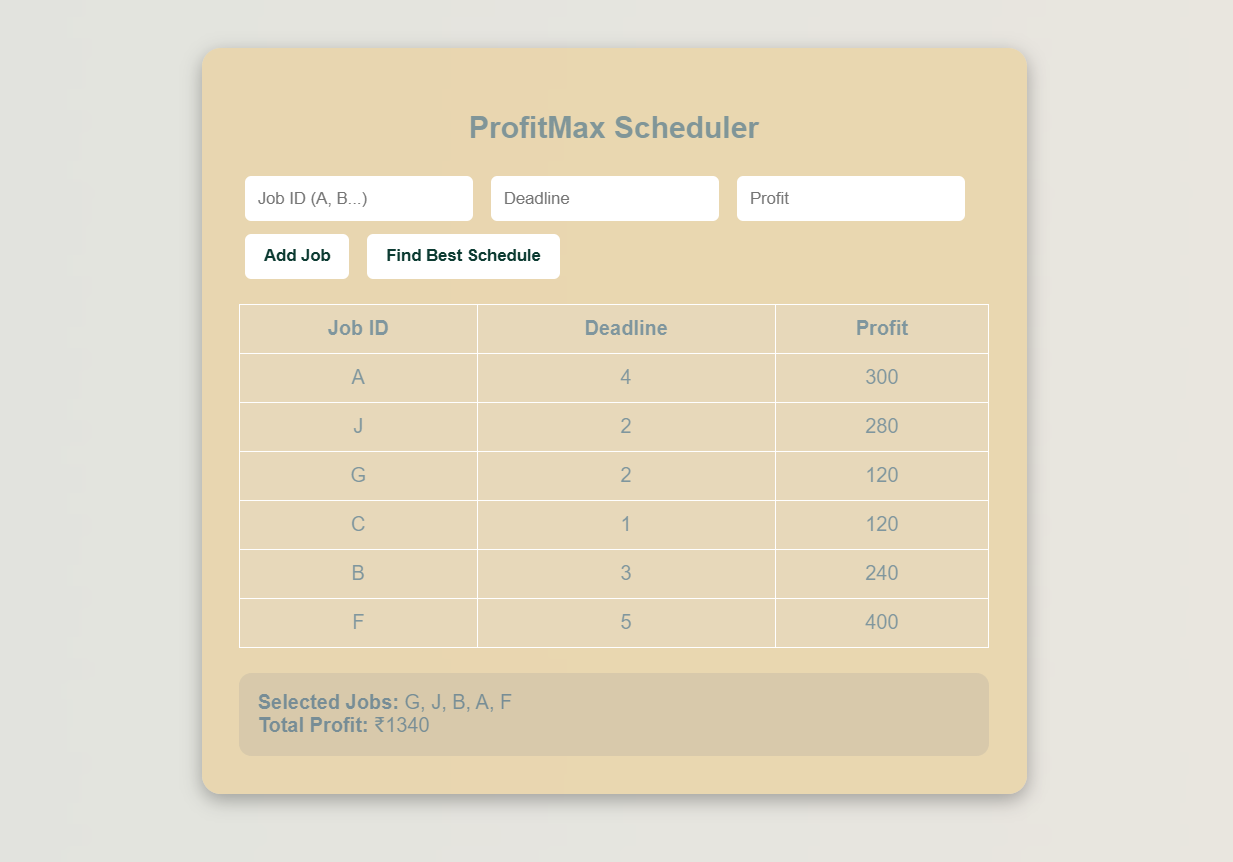Click the profit value 280
Viewport: 1233px width, 862px height.
[881, 426]
